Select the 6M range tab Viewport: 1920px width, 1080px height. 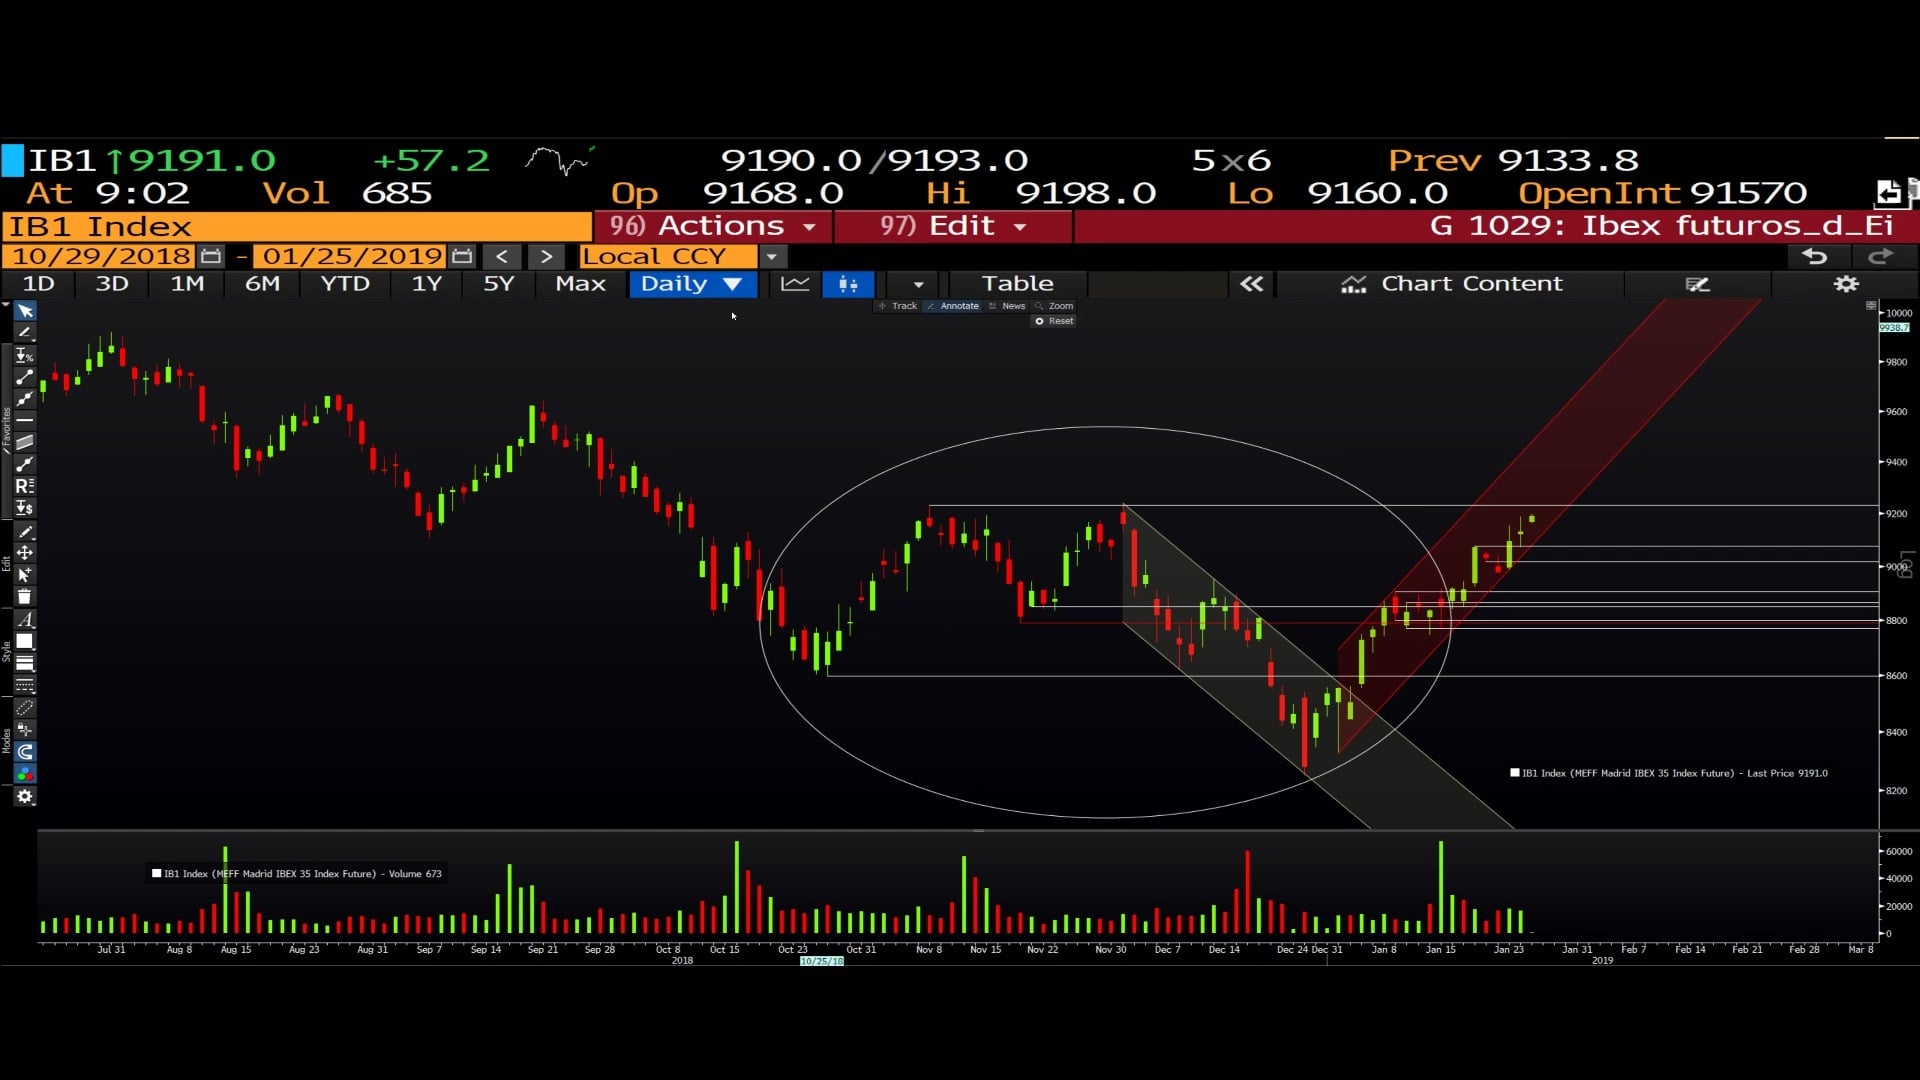pos(262,284)
